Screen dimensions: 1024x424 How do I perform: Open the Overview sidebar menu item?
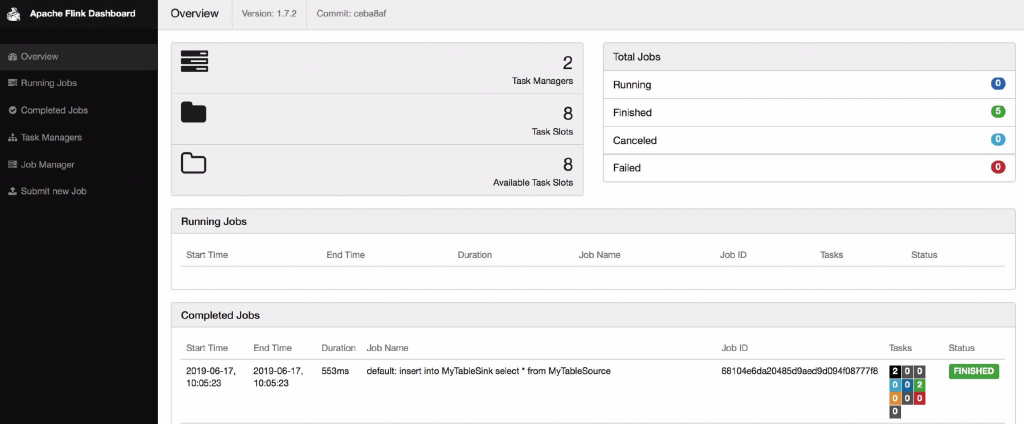tap(78, 57)
